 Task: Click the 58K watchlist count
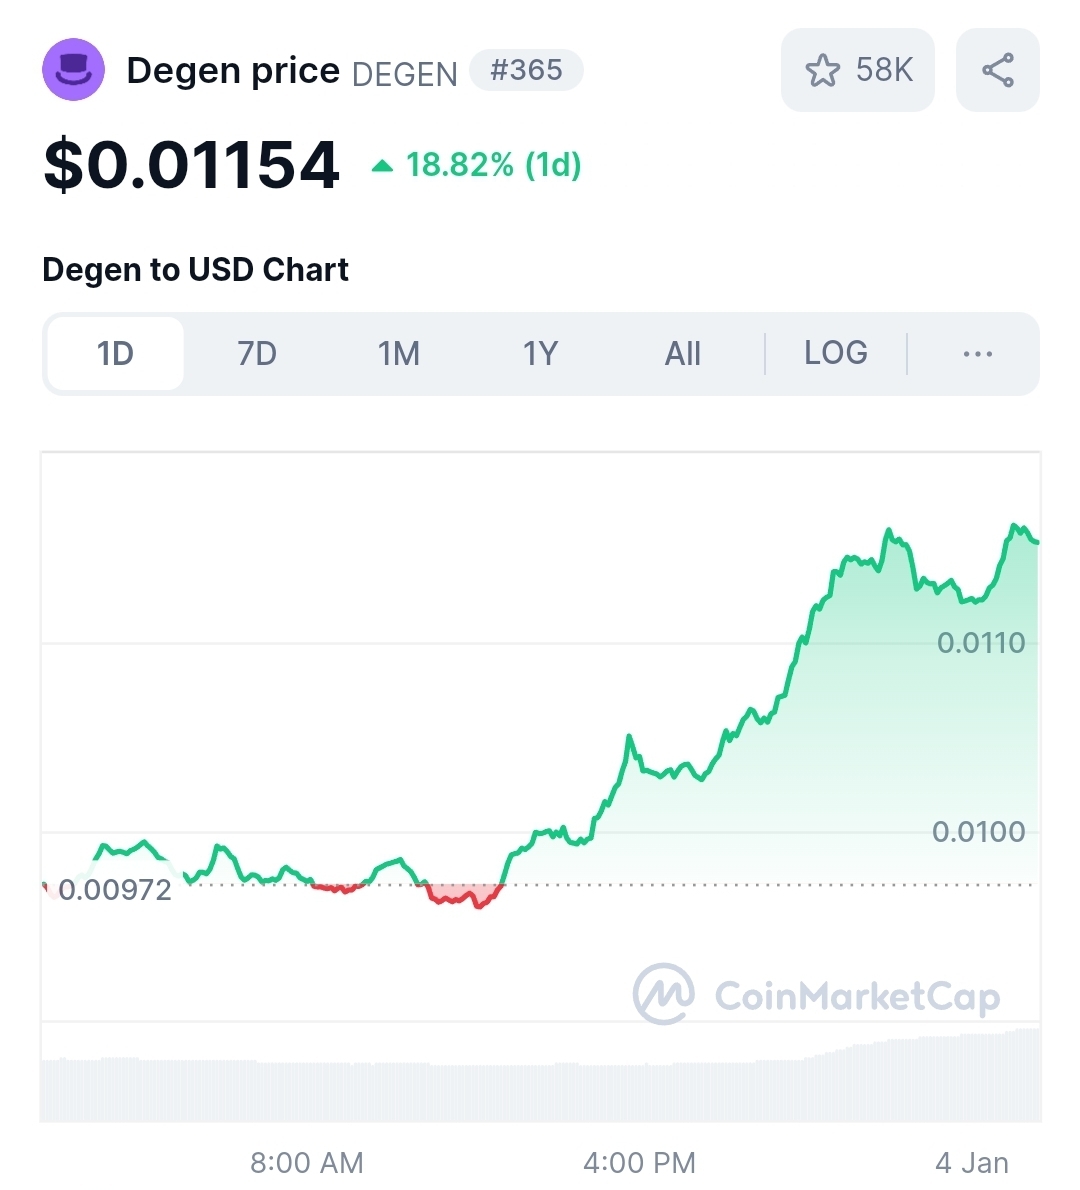(x=884, y=70)
